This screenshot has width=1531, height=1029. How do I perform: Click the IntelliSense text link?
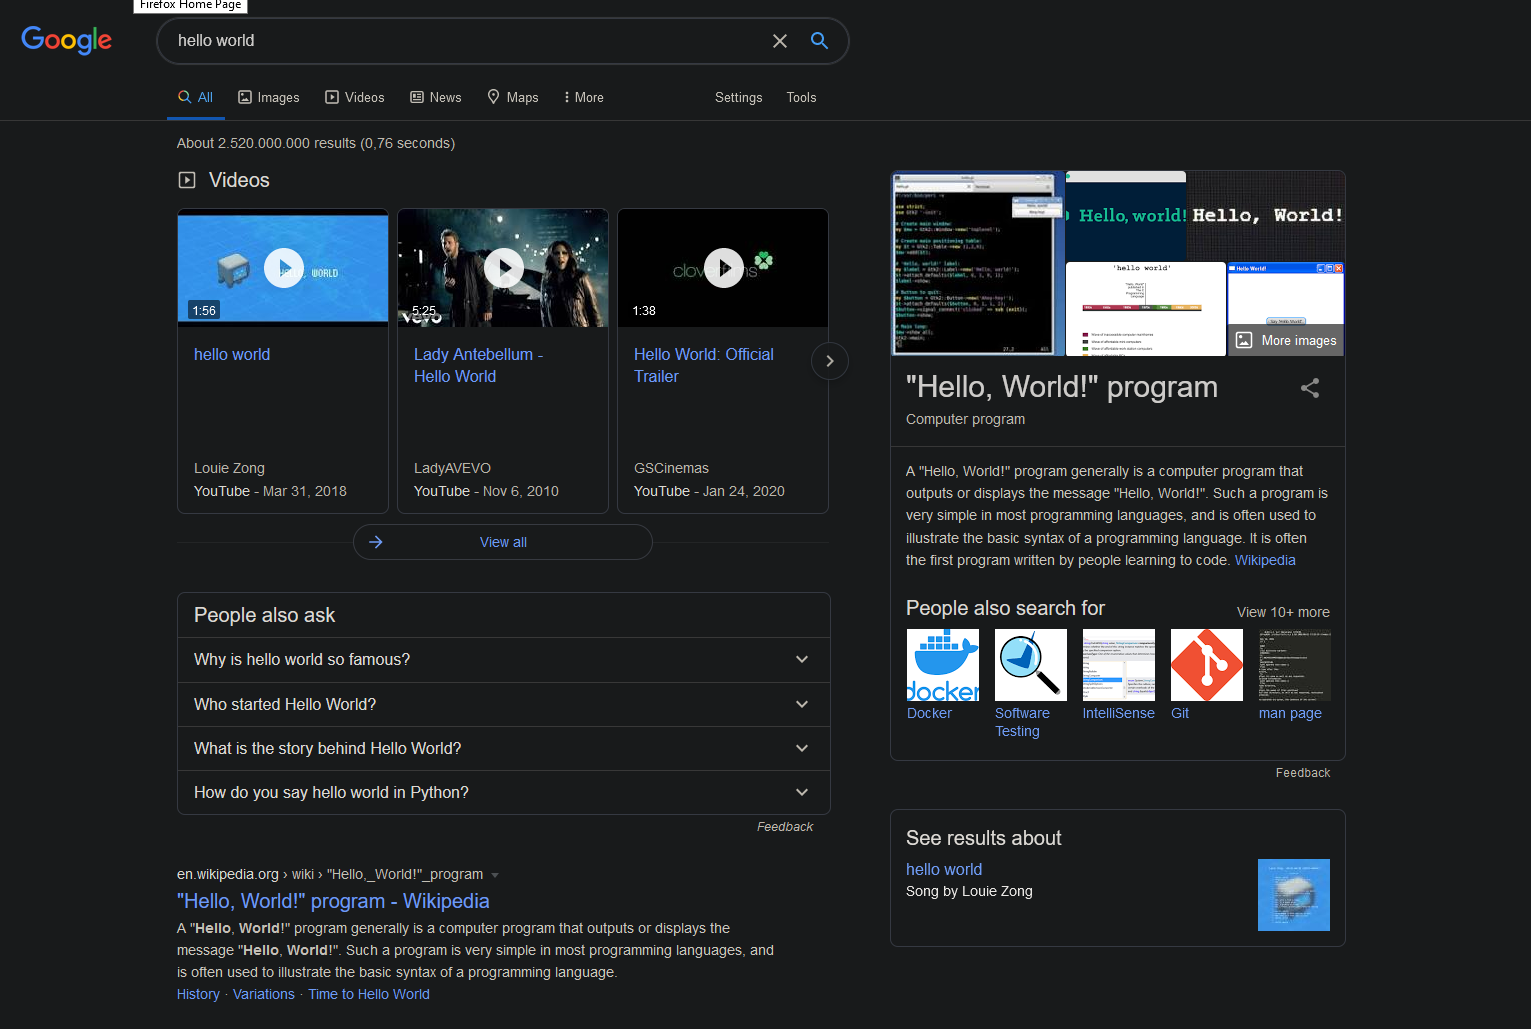click(1118, 713)
